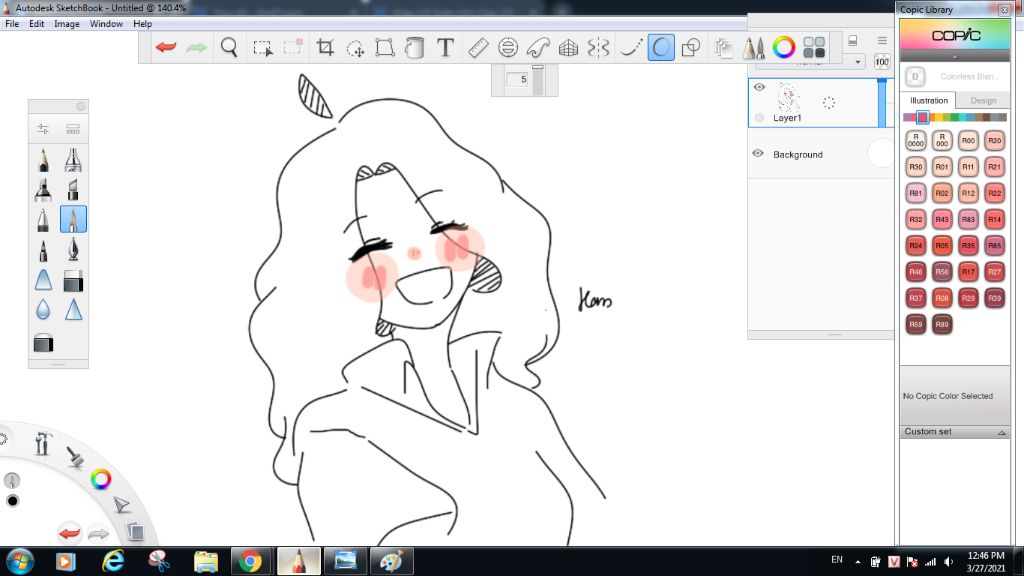
Task: Hide Layer1 using its eye icon
Action: click(x=759, y=87)
